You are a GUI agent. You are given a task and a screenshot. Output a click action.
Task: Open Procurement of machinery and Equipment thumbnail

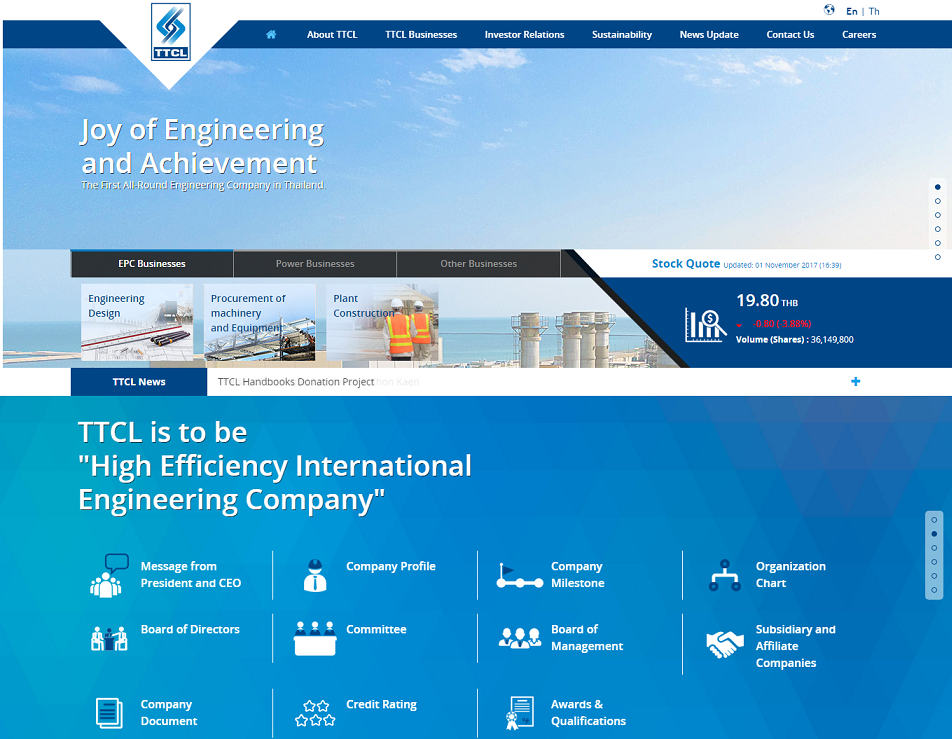click(260, 322)
